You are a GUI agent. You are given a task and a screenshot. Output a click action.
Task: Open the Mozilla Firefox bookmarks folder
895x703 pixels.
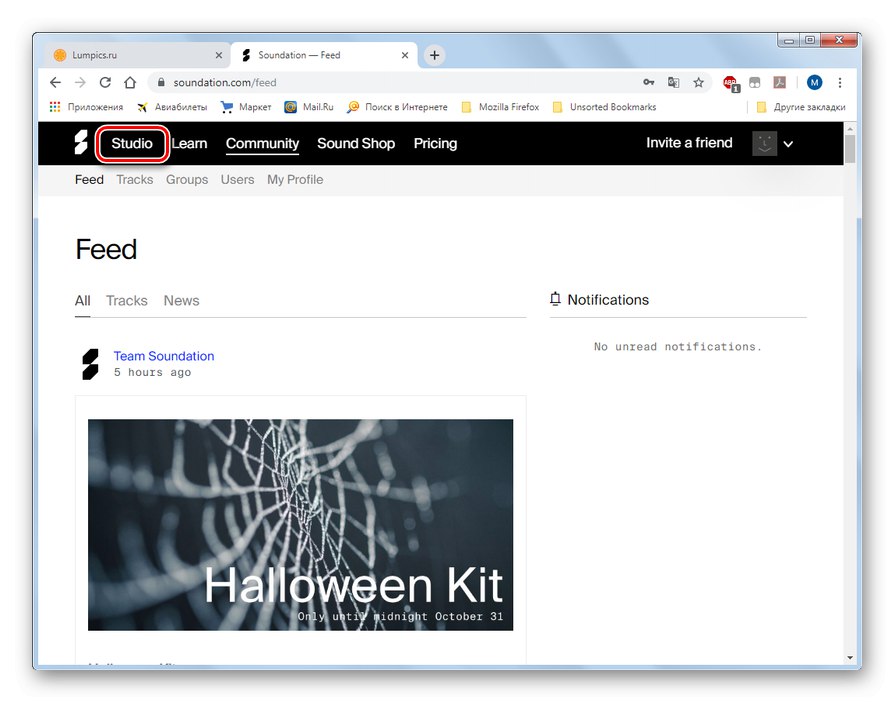[x=500, y=107]
